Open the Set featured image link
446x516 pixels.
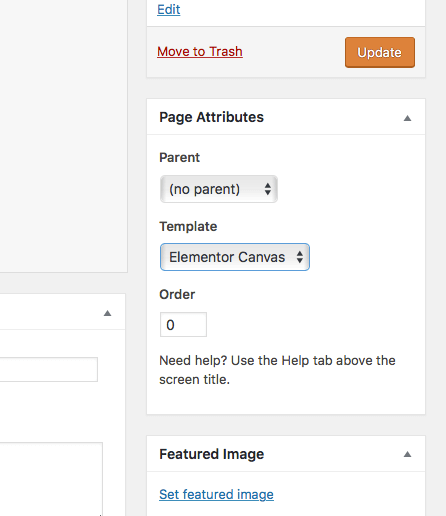(216, 494)
